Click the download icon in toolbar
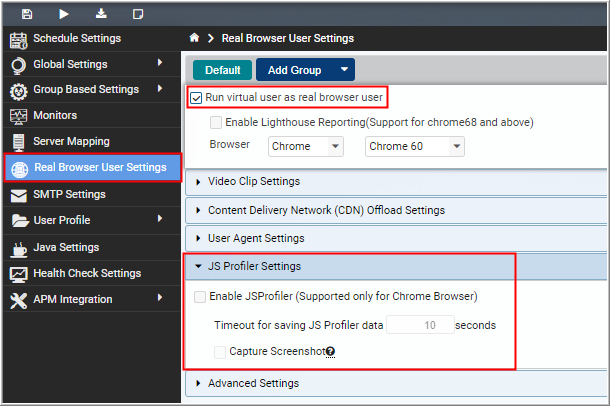Image resolution: width=610 pixels, height=406 pixels. click(x=101, y=14)
